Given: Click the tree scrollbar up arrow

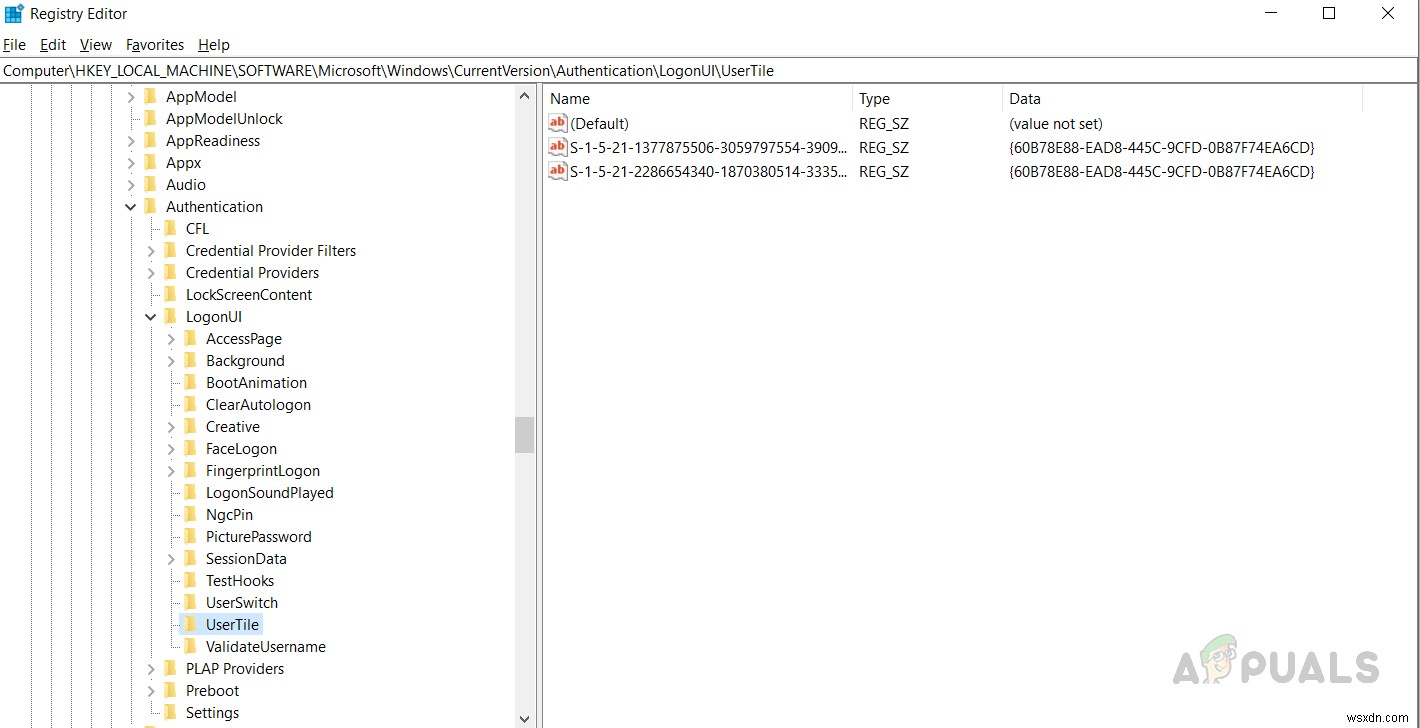Looking at the screenshot, I should [525, 96].
